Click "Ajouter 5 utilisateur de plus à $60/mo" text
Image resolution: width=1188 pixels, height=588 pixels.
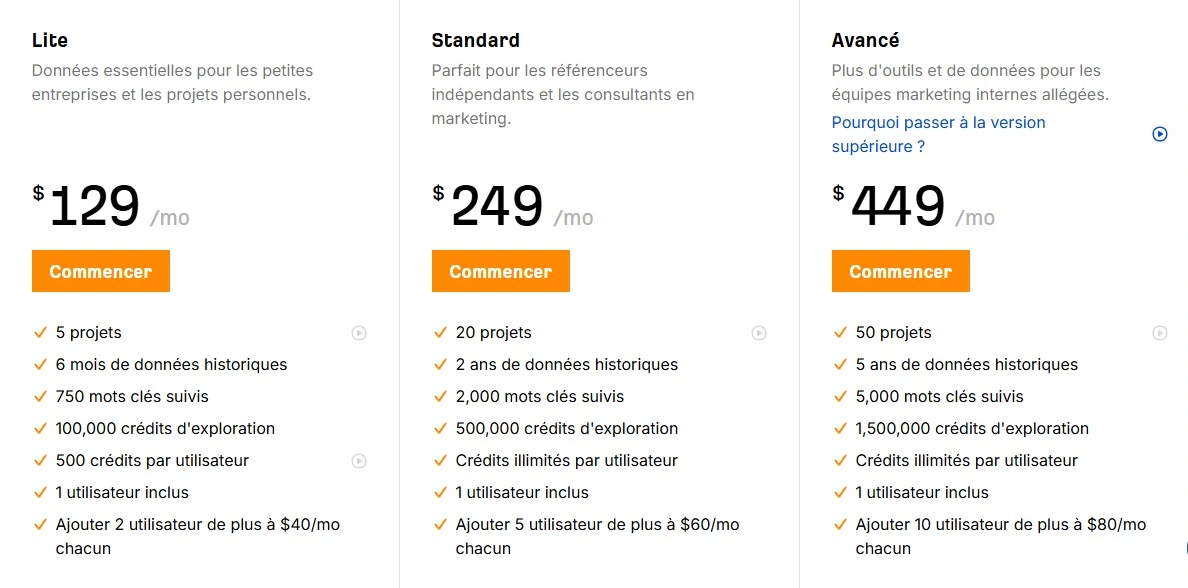(x=598, y=524)
